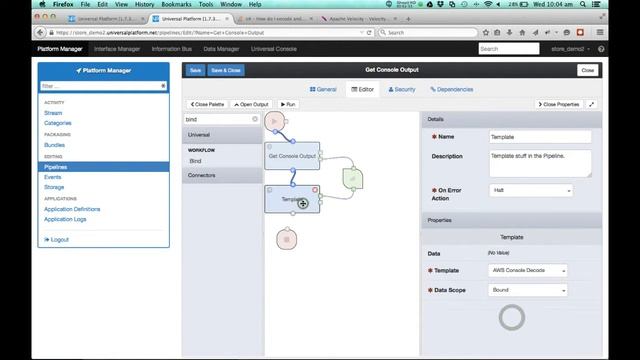Toggle the checkbox on Template node

(x=269, y=190)
